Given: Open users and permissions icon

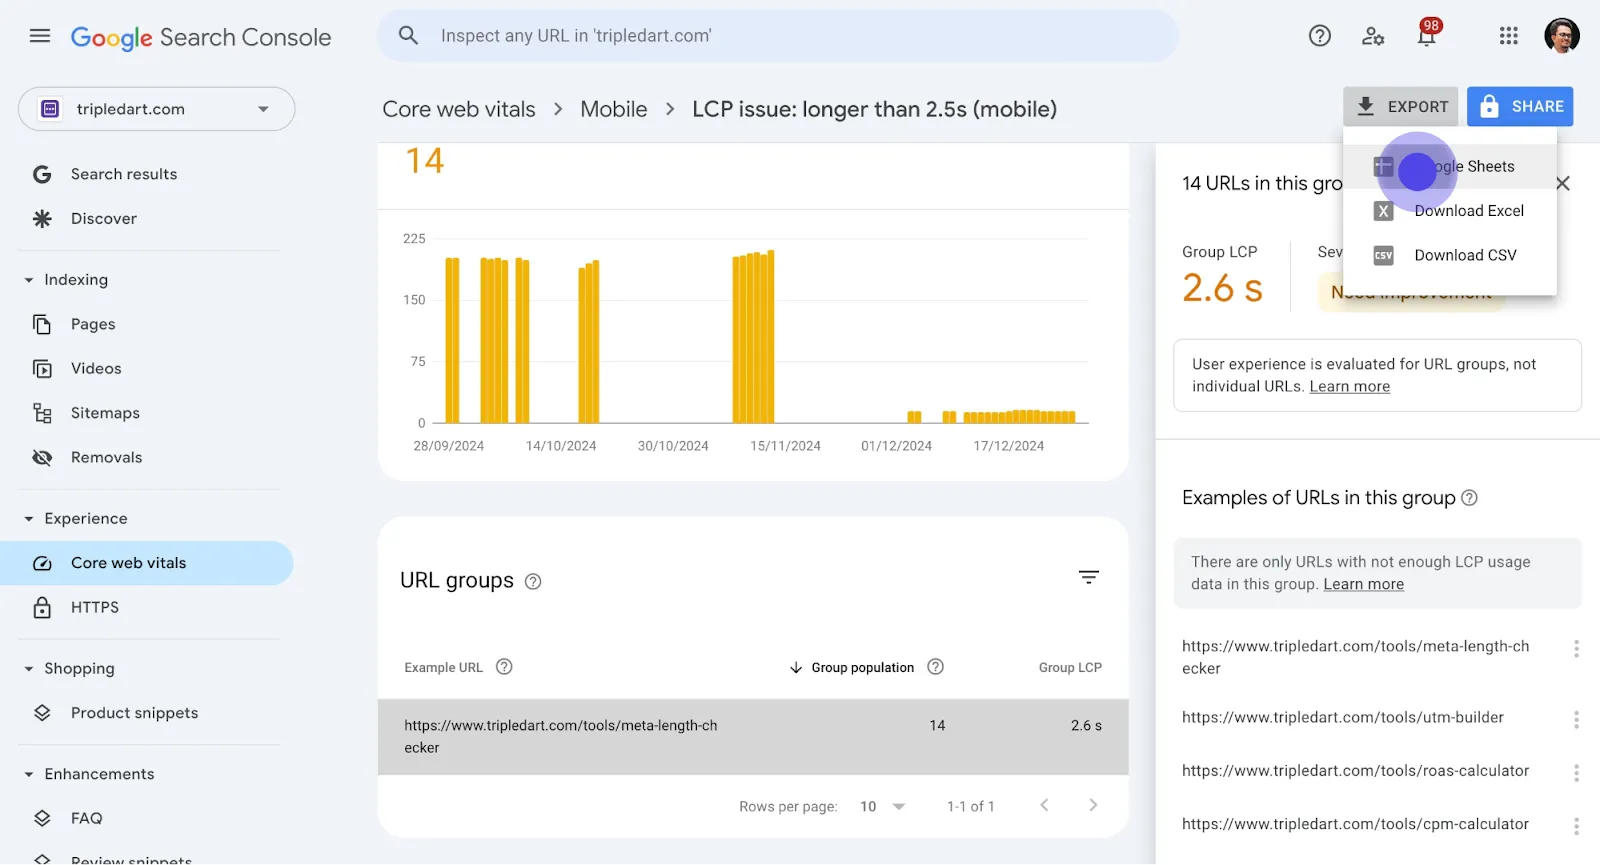Looking at the screenshot, I should coord(1373,36).
